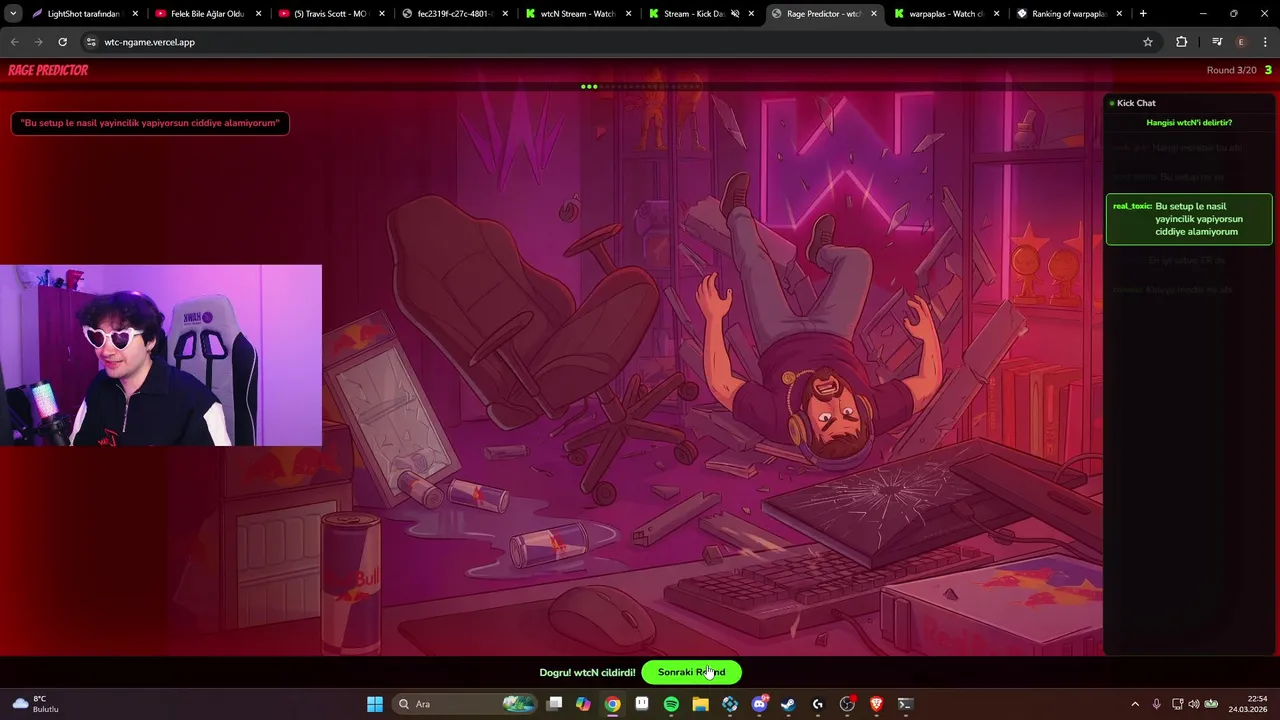
Task: Open Steam from the taskbar
Action: coord(788,704)
